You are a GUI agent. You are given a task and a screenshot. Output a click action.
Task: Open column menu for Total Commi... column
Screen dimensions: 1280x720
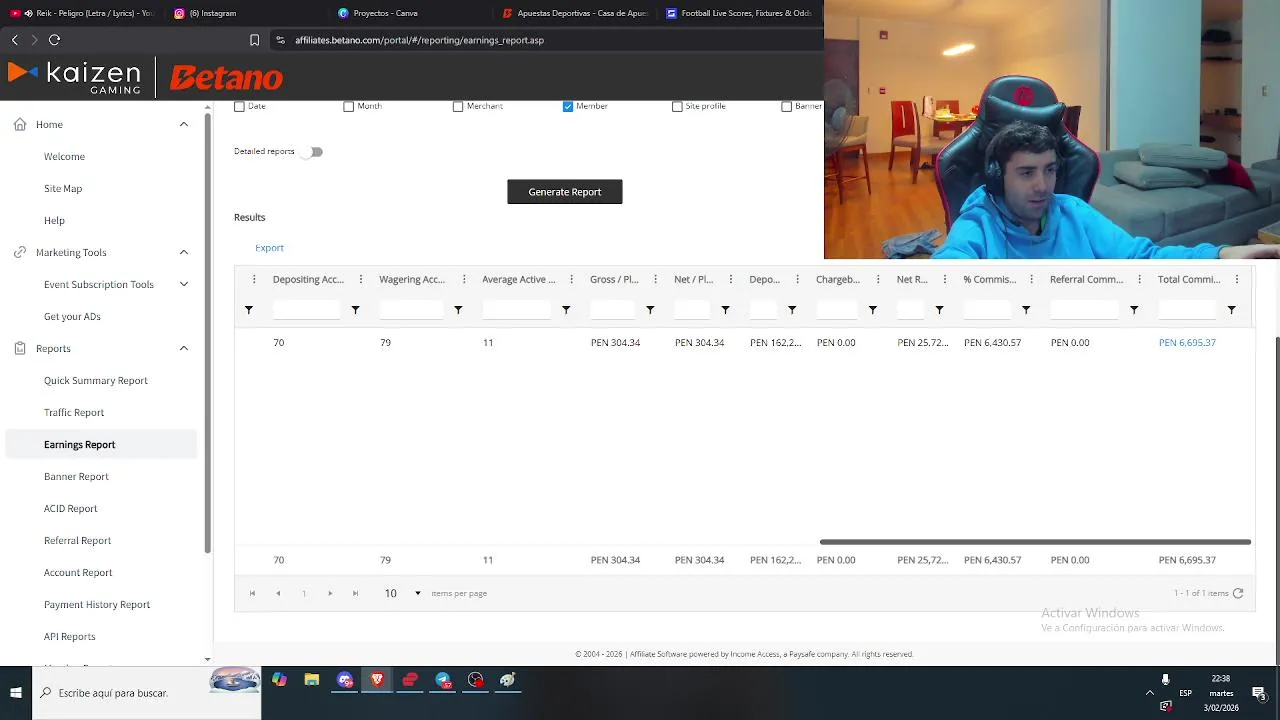tap(1237, 280)
